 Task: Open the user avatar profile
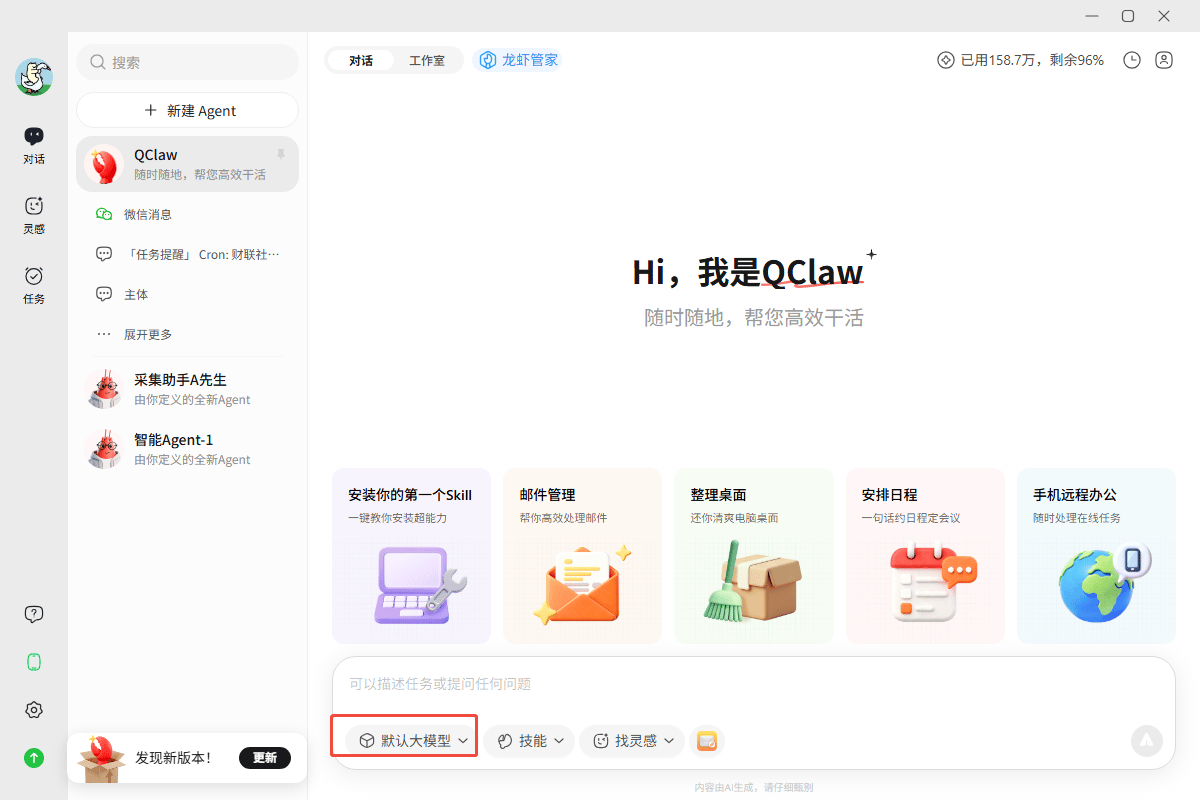(34, 77)
